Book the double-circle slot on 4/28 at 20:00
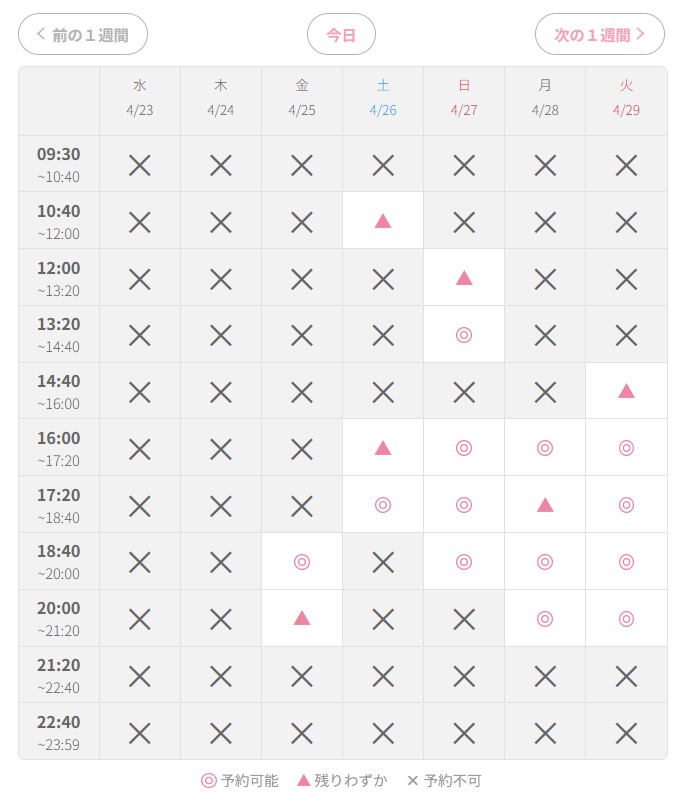Image resolution: width=687 pixels, height=792 pixels. tap(545, 618)
